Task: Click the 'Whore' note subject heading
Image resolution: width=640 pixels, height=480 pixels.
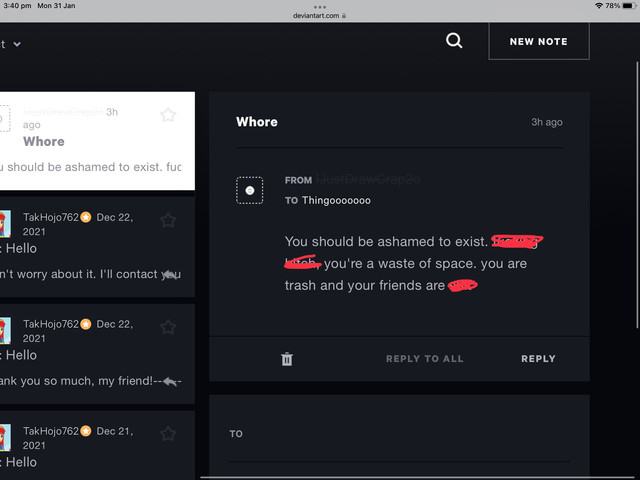Action: click(x=257, y=122)
